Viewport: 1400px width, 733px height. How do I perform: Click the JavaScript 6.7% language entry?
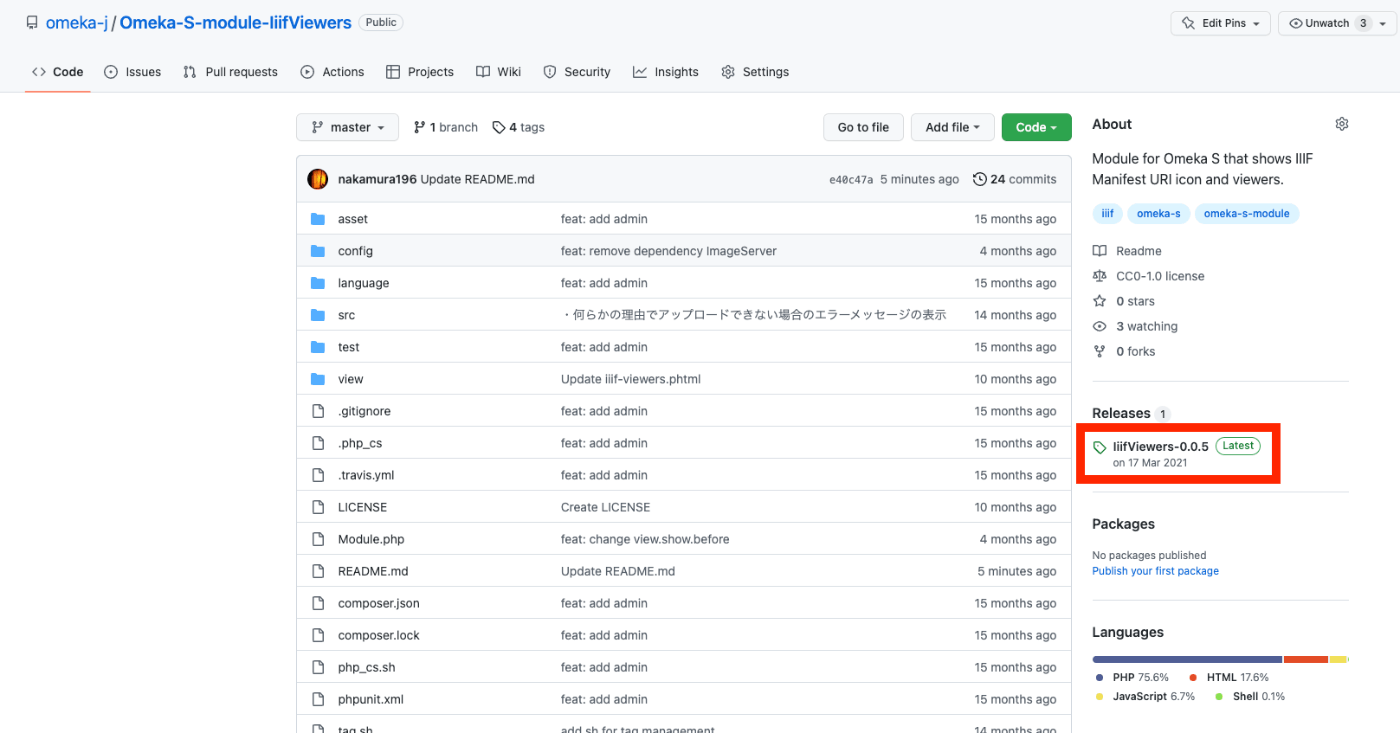1145,696
